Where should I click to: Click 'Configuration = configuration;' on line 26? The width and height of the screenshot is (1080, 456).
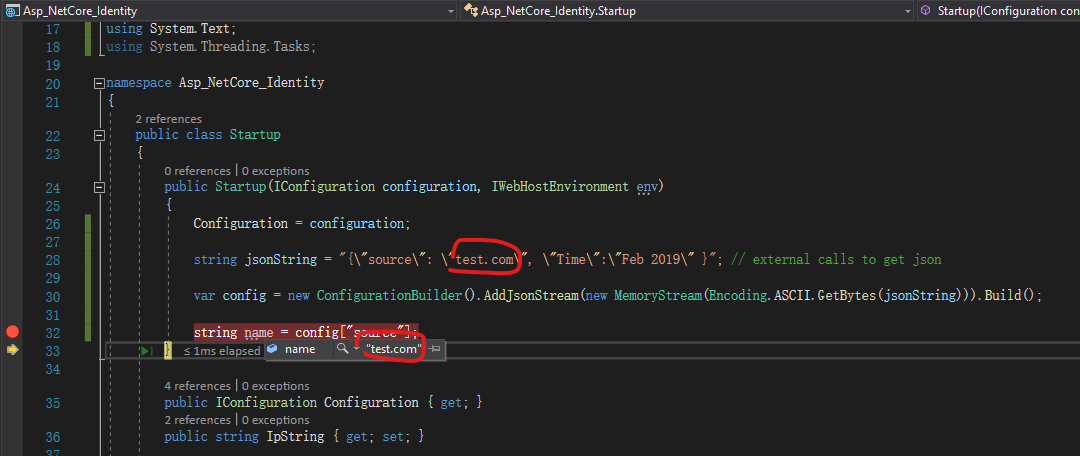click(302, 223)
